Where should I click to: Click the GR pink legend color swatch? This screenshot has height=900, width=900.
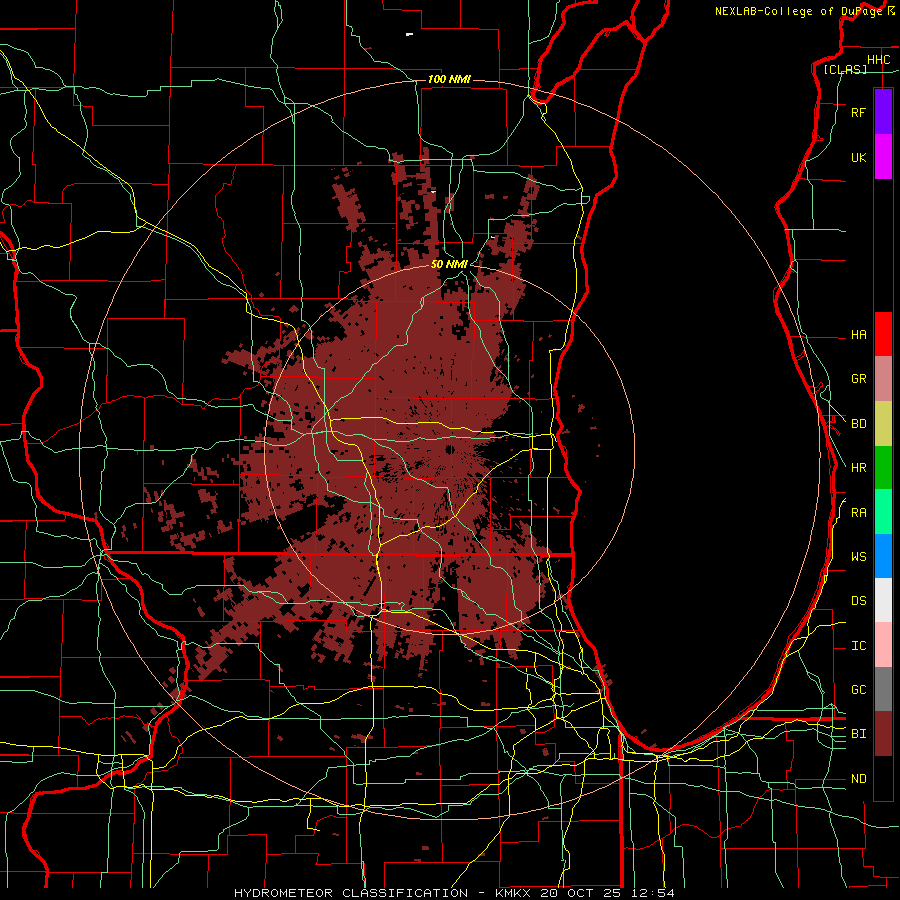click(x=883, y=379)
